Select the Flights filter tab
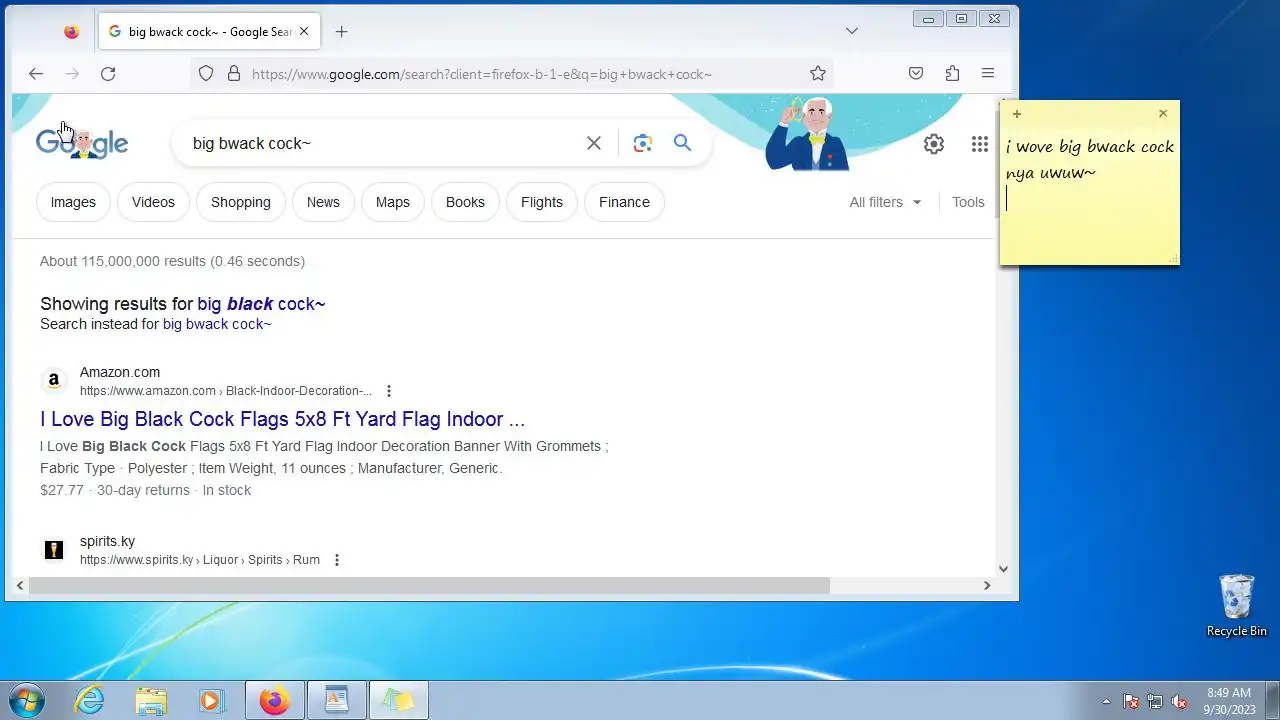 (542, 202)
